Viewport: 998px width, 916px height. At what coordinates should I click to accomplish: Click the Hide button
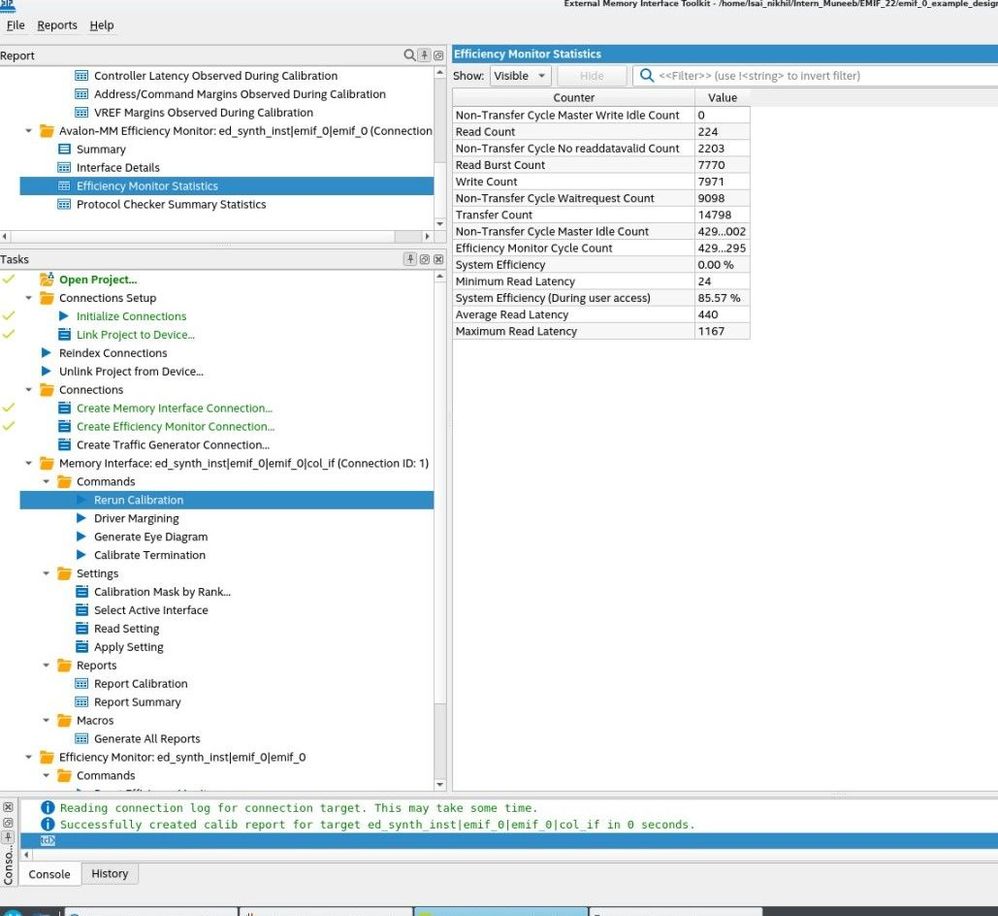coord(592,76)
